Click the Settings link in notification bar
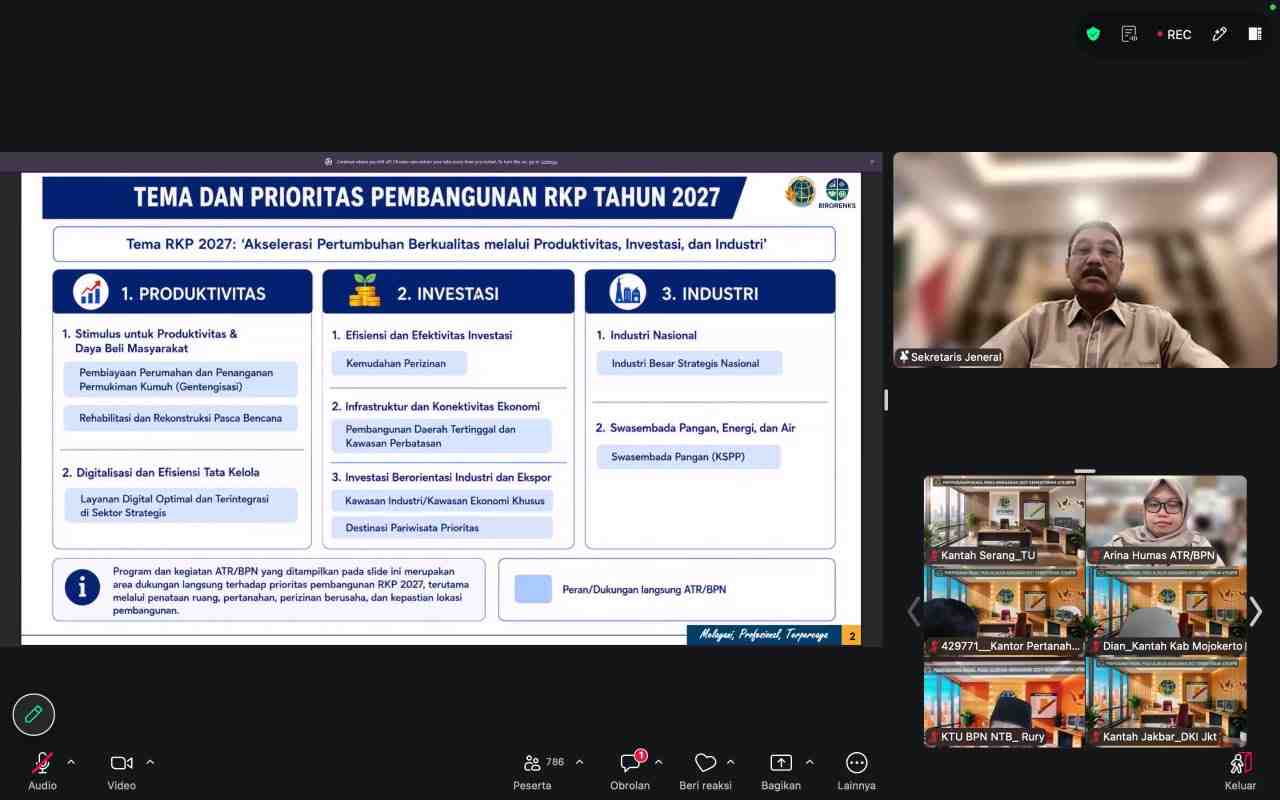The height and width of the screenshot is (800, 1280). click(x=549, y=161)
